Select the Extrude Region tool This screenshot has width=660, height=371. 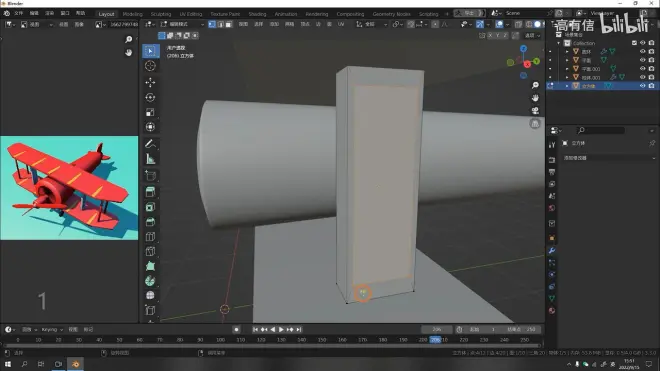[150, 192]
